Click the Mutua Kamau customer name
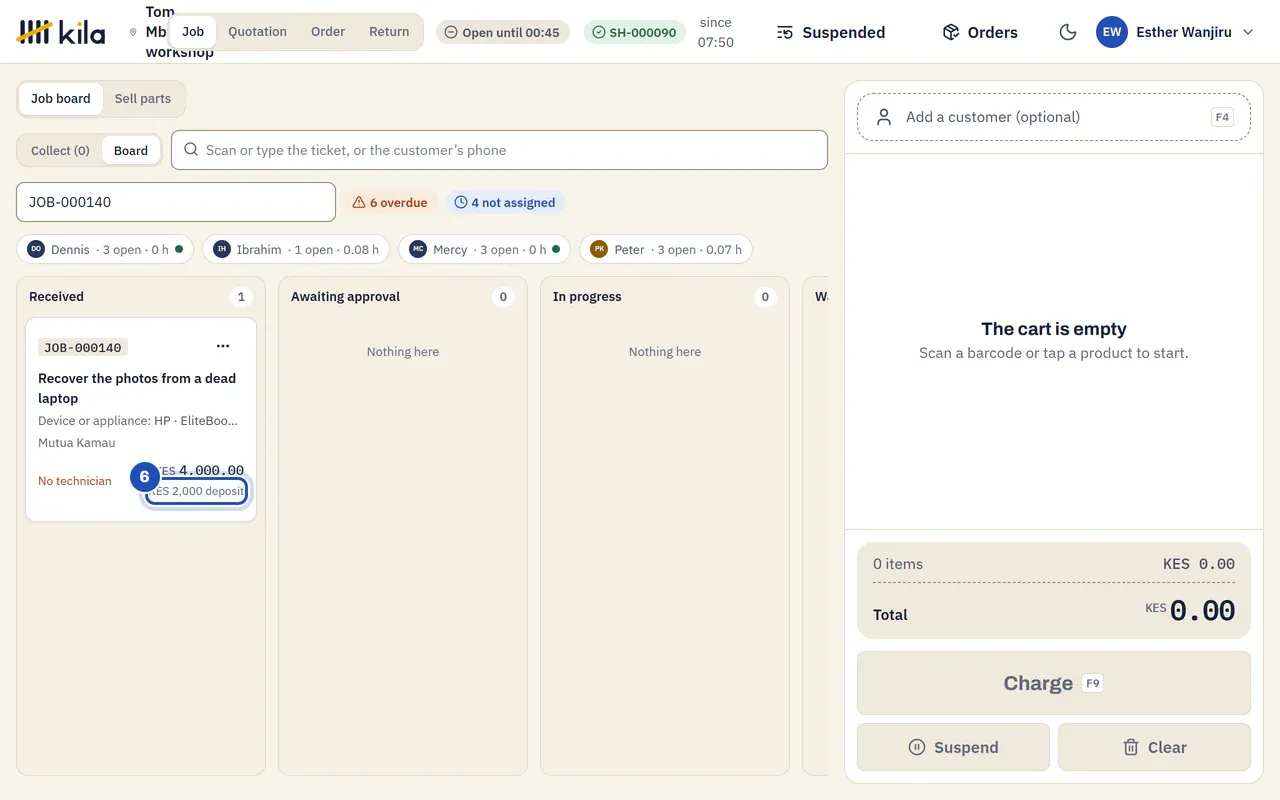This screenshot has width=1280, height=800. 77,443
